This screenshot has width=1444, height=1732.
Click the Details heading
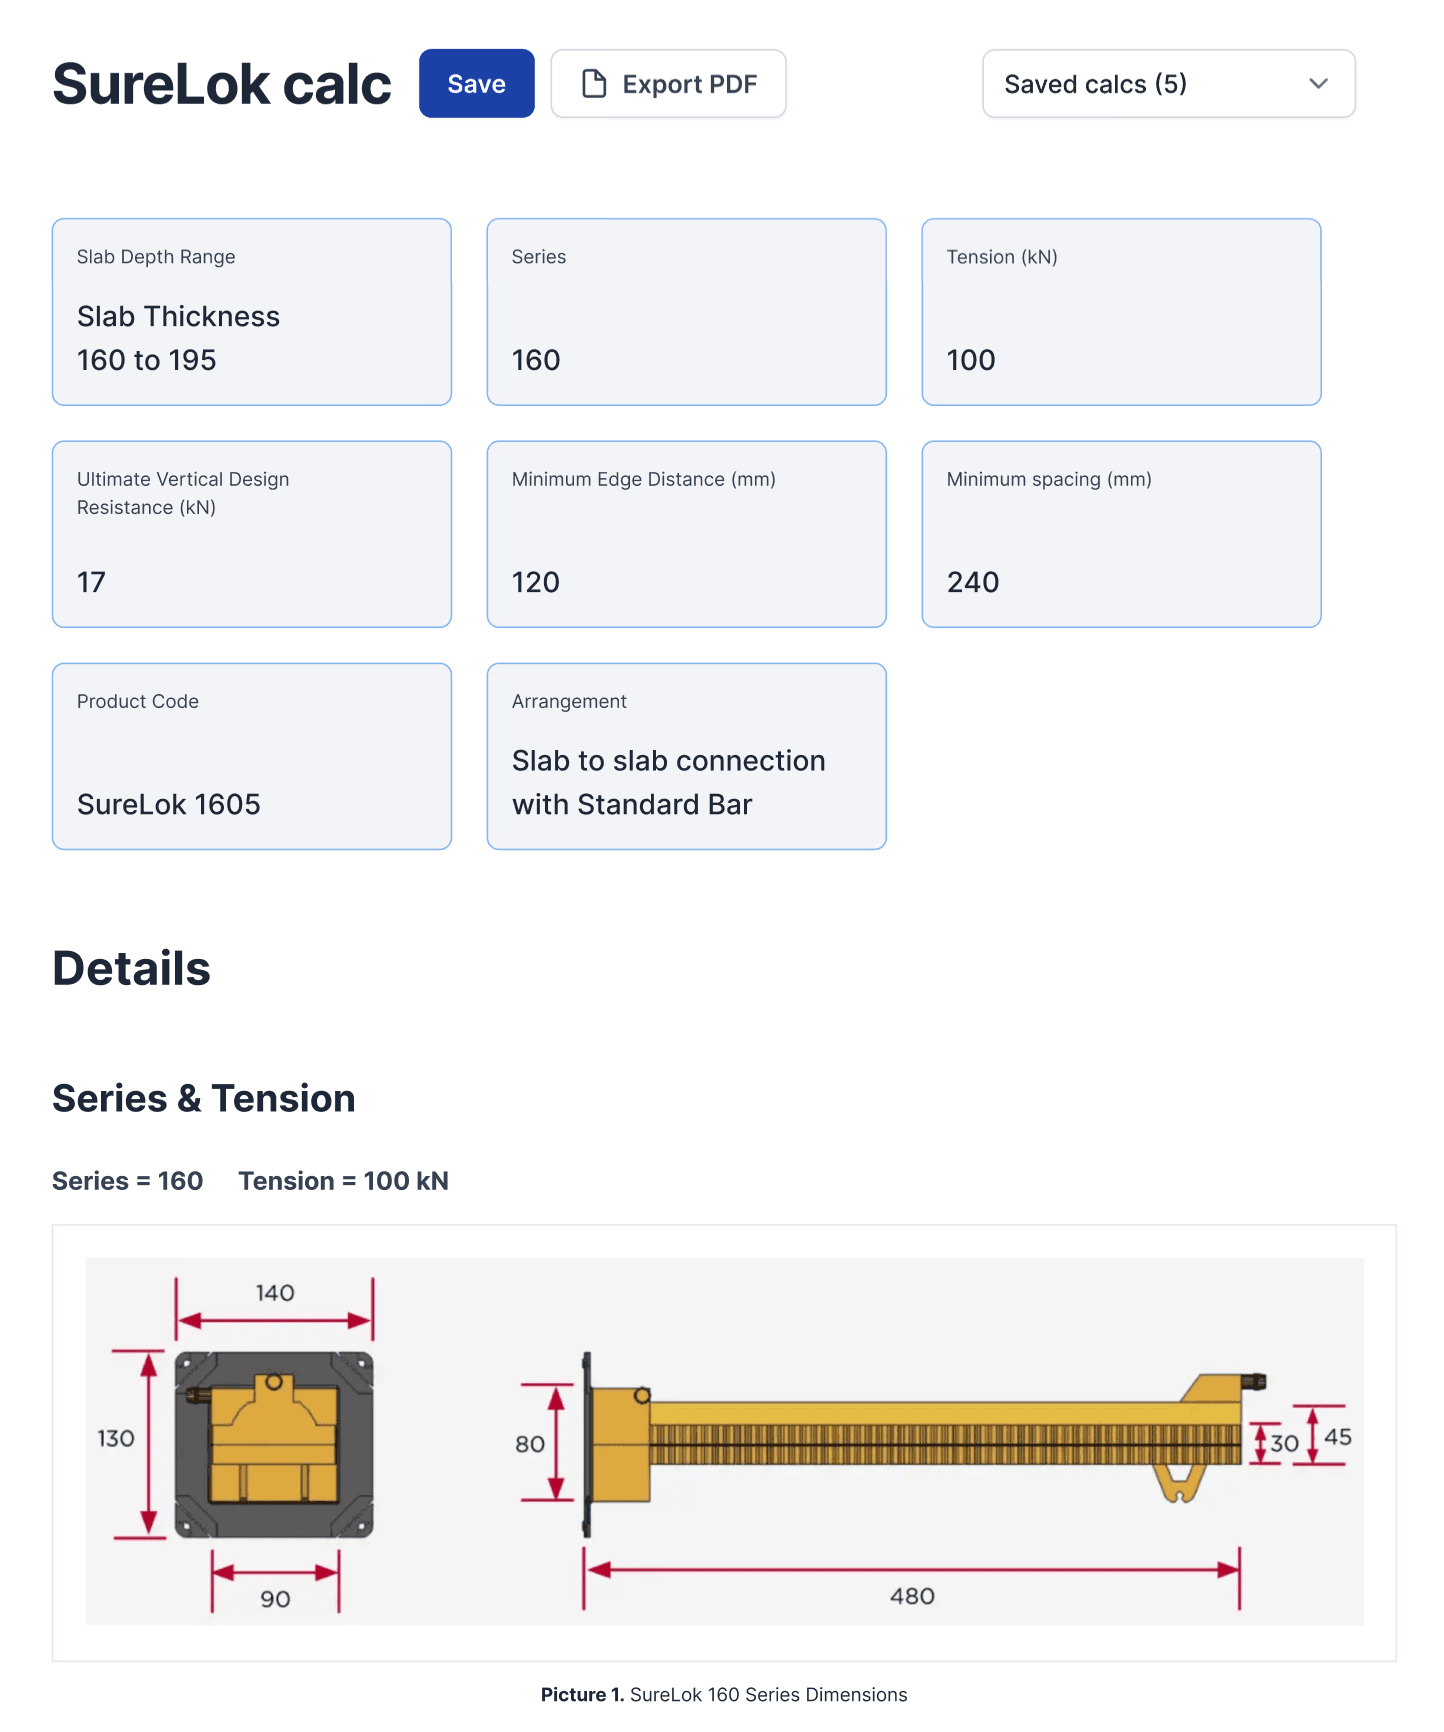[131, 967]
